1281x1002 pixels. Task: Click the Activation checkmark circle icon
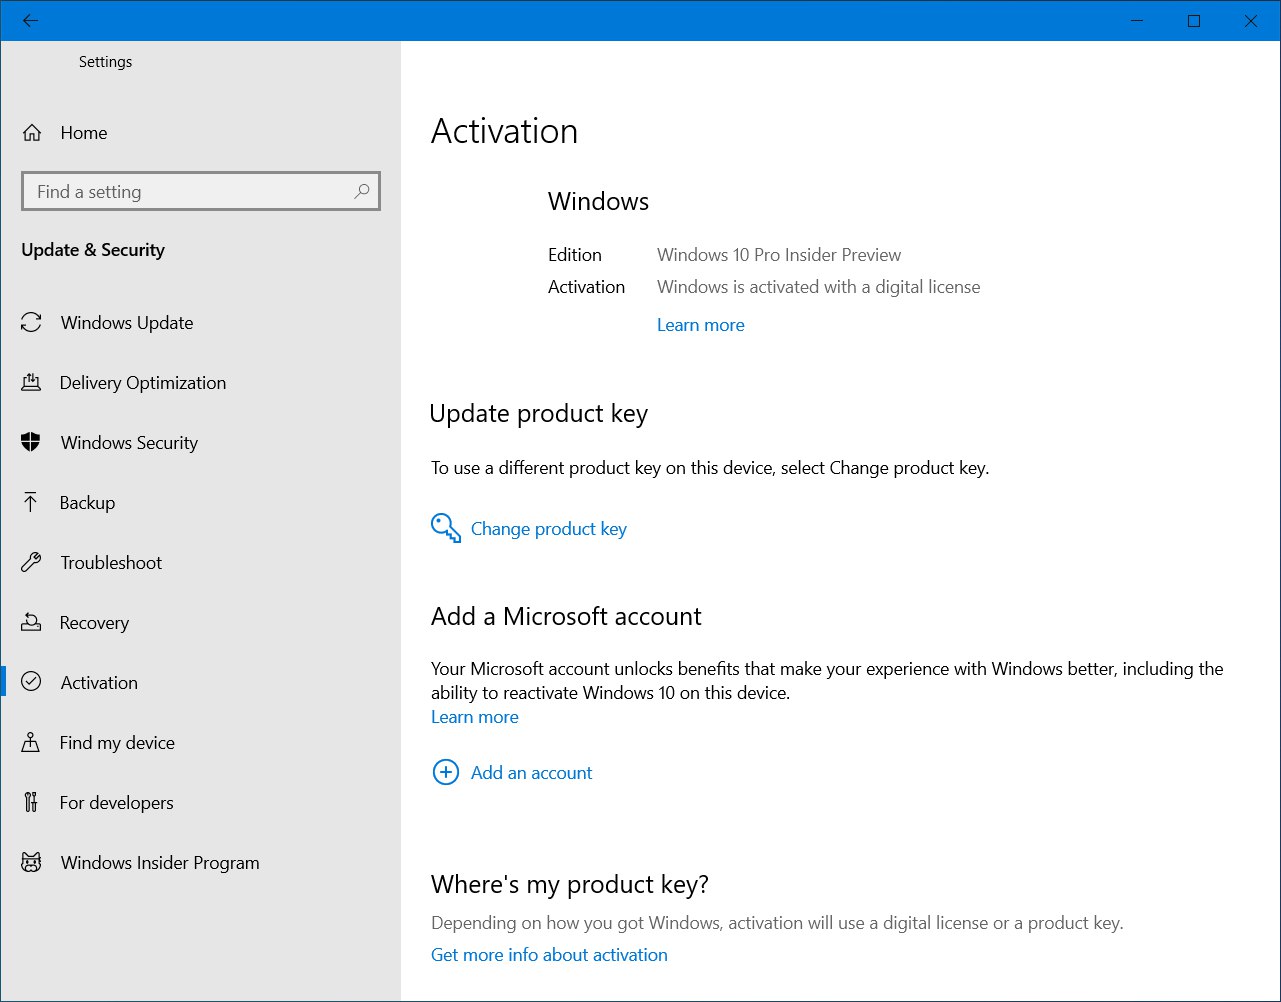click(x=31, y=682)
